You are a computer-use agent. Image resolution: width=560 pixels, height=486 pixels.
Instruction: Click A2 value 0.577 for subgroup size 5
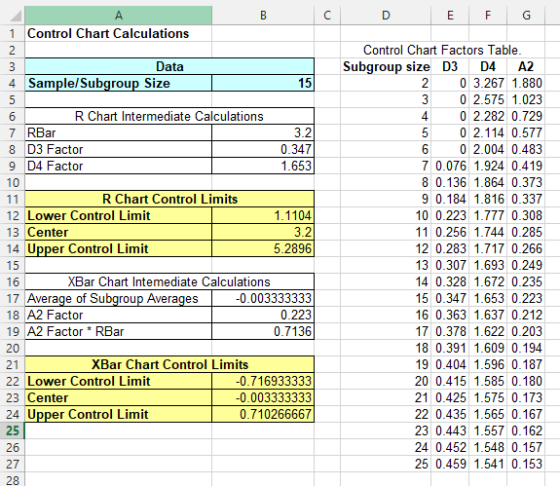pos(526,133)
